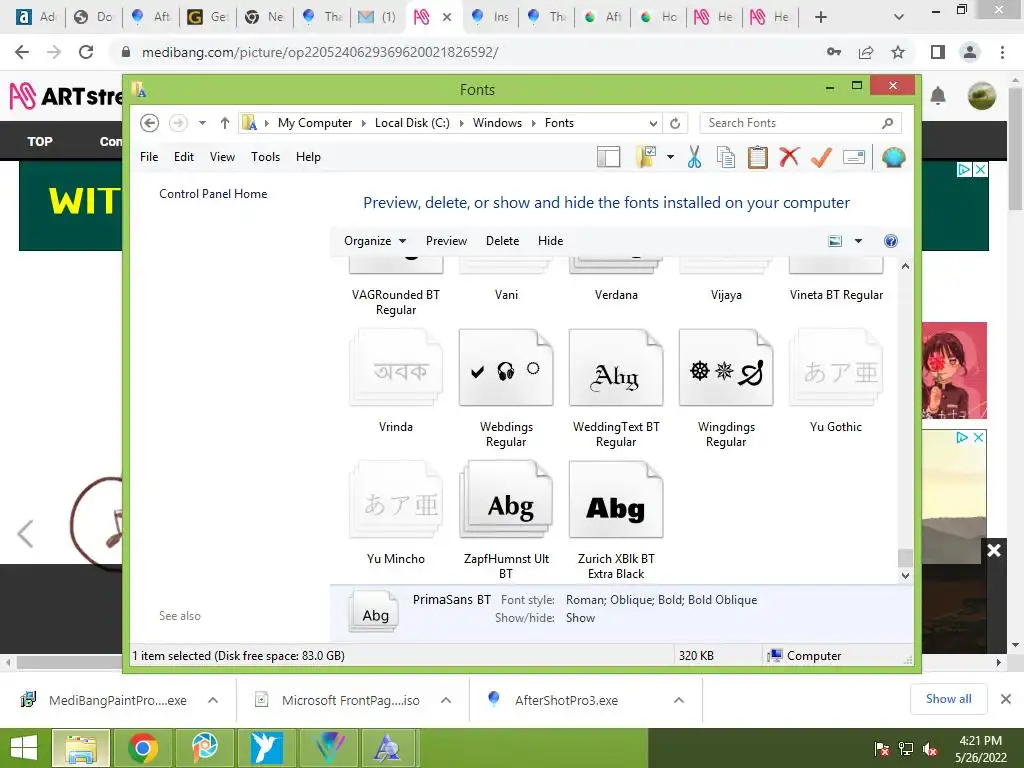This screenshot has height=768, width=1024.
Task: Open the Edit menu
Action: point(184,157)
